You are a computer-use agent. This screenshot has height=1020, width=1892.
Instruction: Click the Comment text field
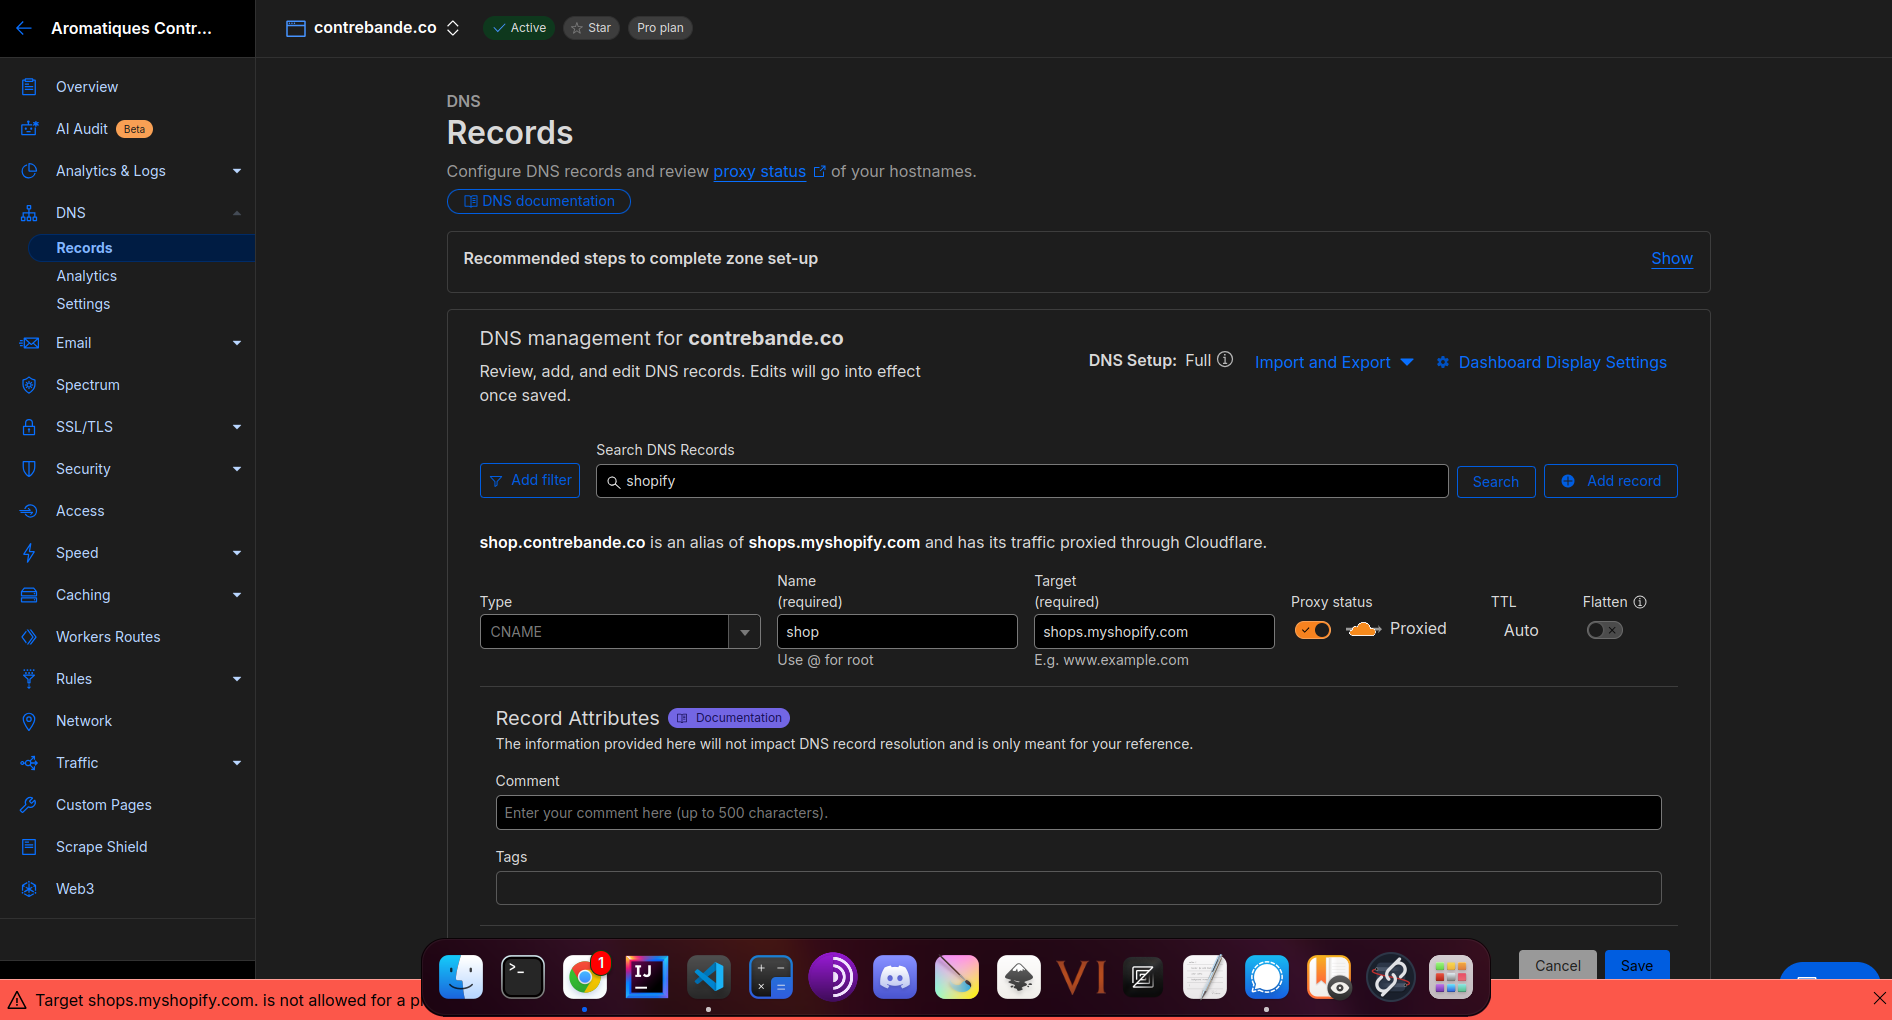click(1078, 813)
